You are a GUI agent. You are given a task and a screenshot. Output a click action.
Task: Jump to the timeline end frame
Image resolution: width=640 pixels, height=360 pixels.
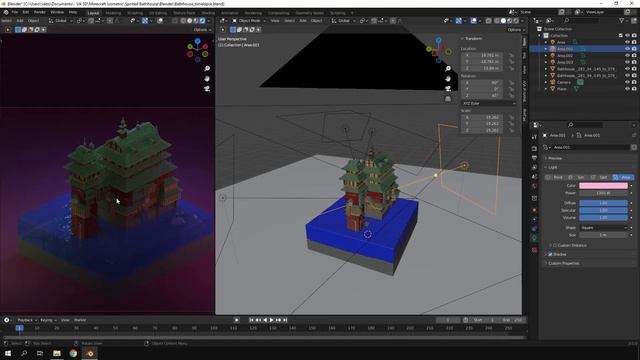pyautogui.click(x=285, y=320)
